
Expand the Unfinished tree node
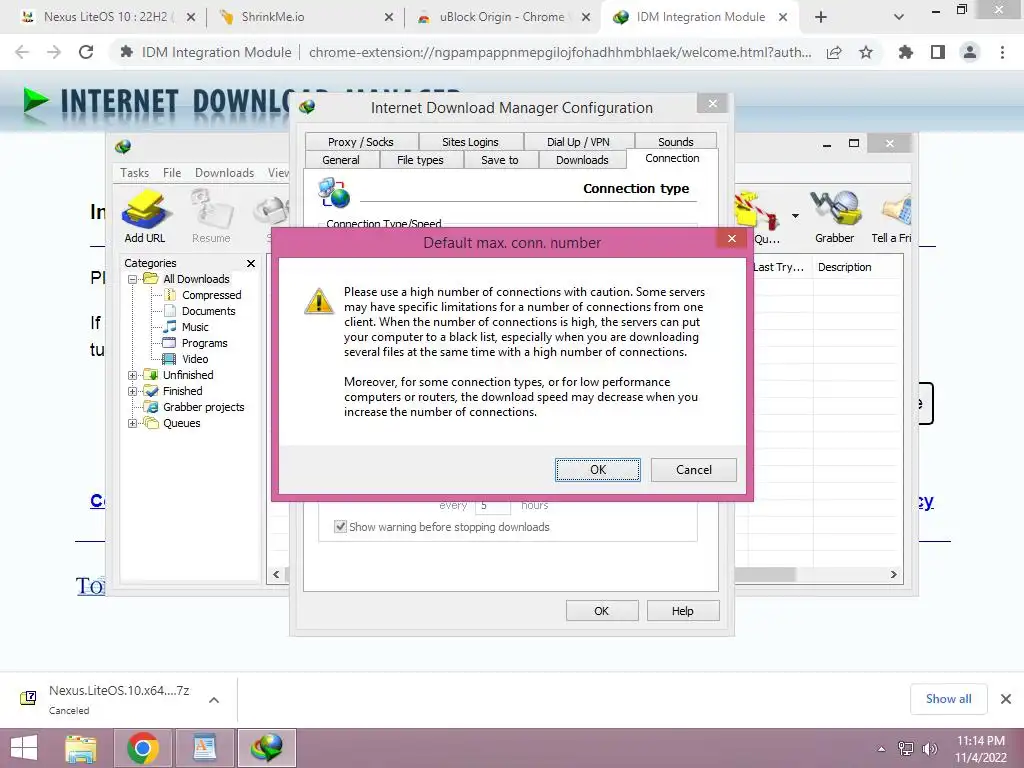point(133,376)
